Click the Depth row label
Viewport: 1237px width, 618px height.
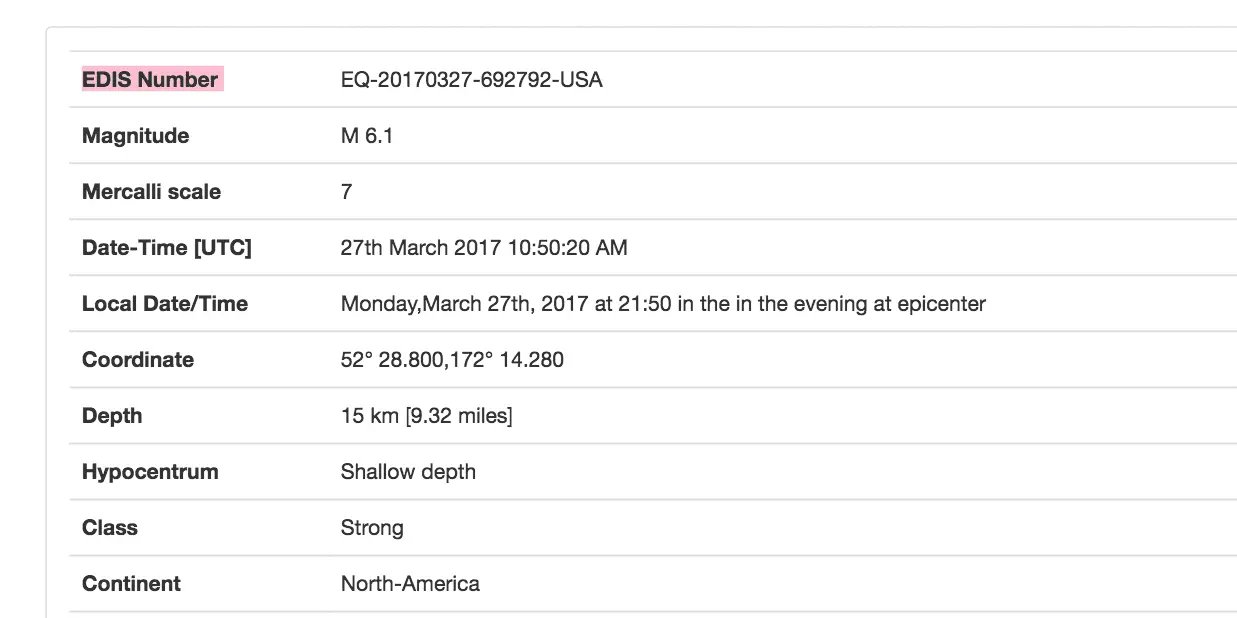(x=112, y=416)
